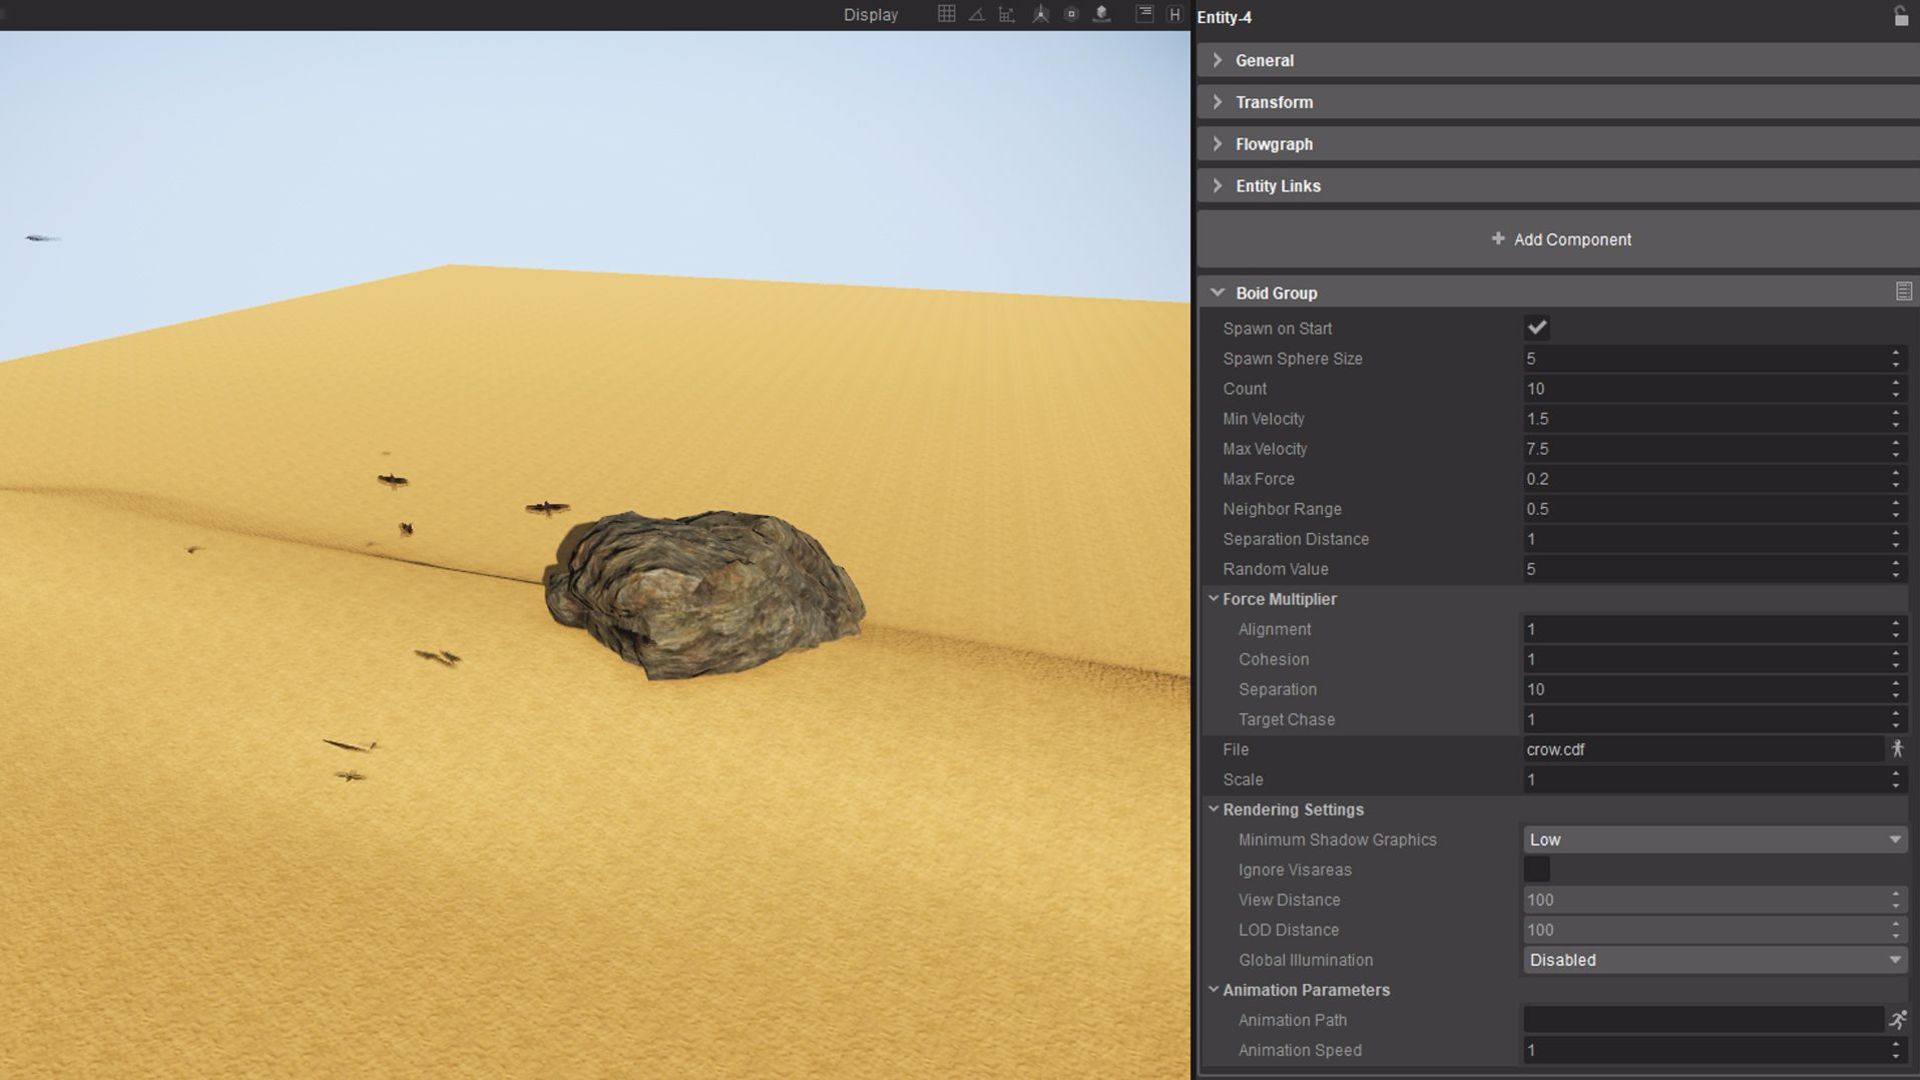Open the crow.cdf file picker icon

click(1897, 749)
